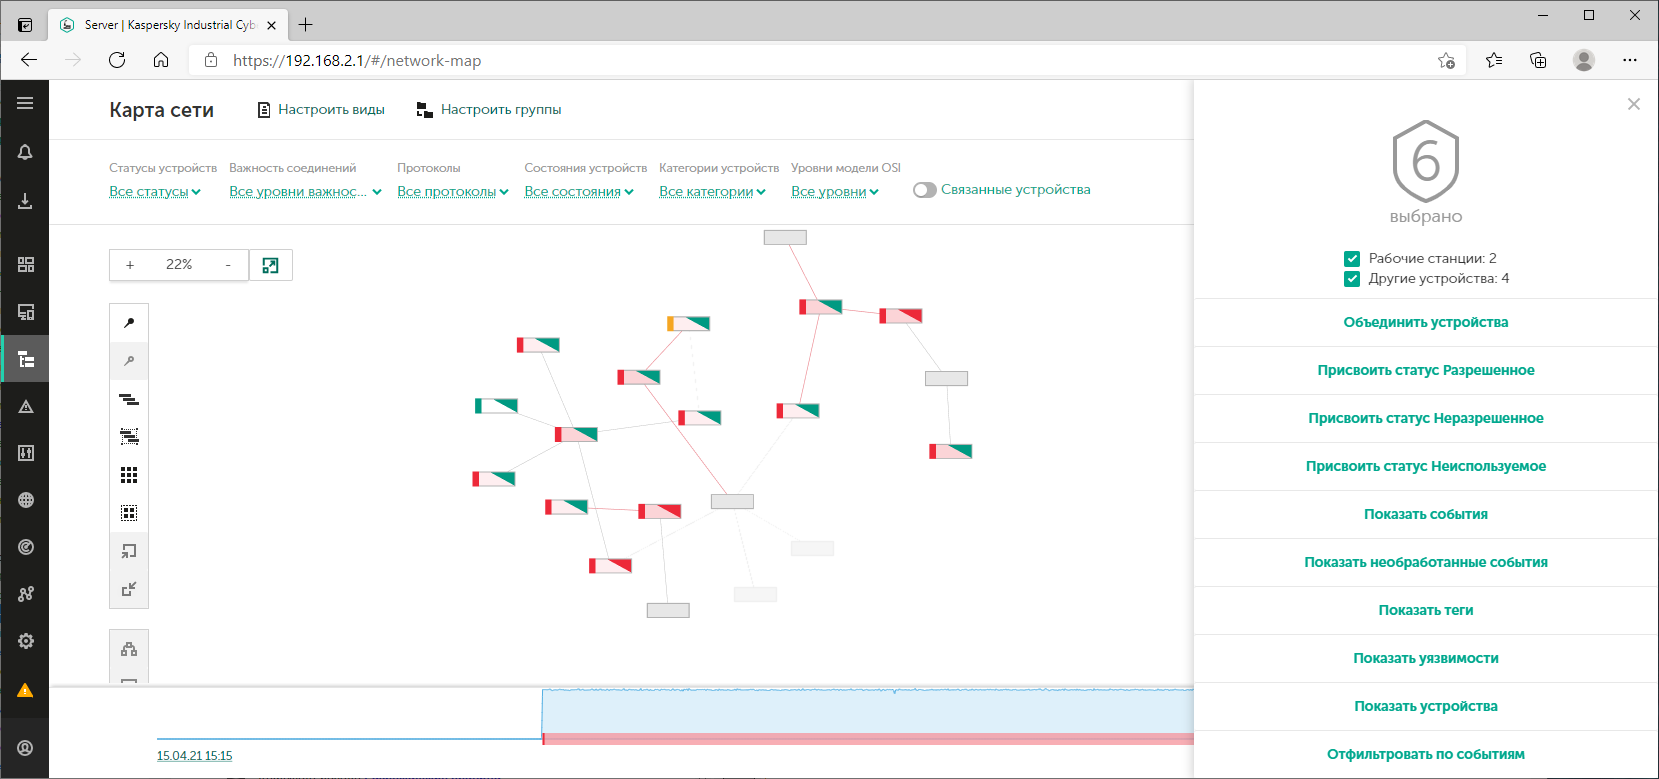Click Показать уязвимости
The width and height of the screenshot is (1659, 779).
tap(1426, 658)
